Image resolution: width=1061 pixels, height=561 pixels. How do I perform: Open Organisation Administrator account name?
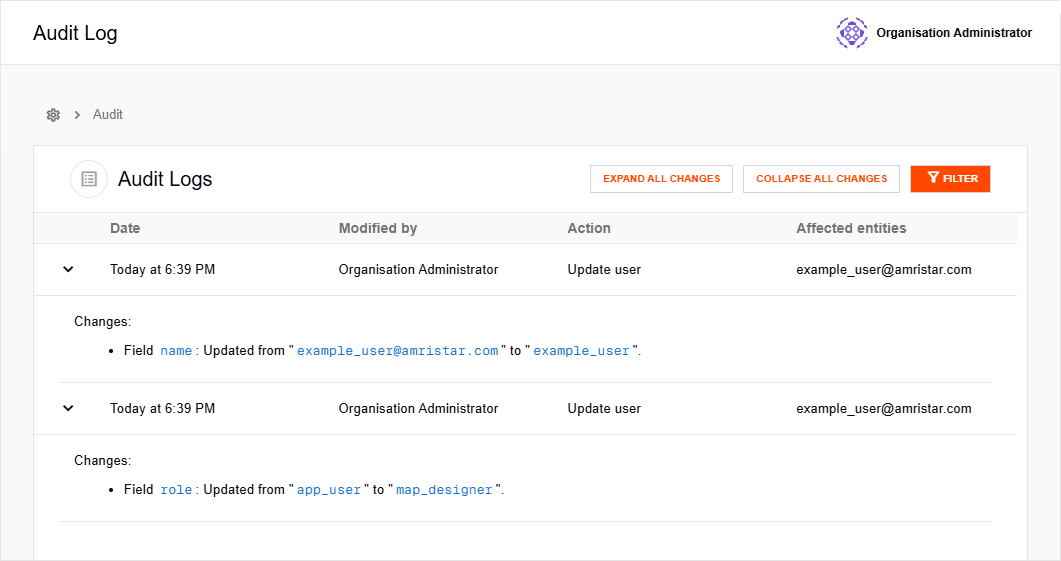(953, 32)
